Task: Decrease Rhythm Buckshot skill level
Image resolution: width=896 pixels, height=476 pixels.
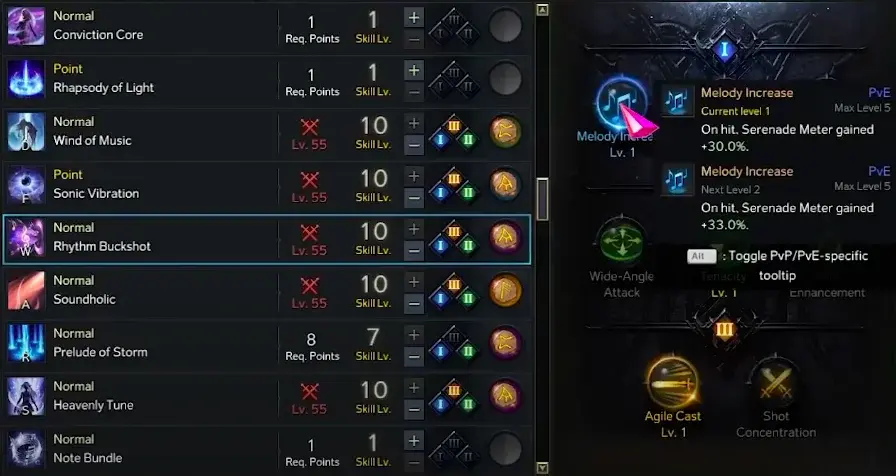Action: [x=414, y=251]
